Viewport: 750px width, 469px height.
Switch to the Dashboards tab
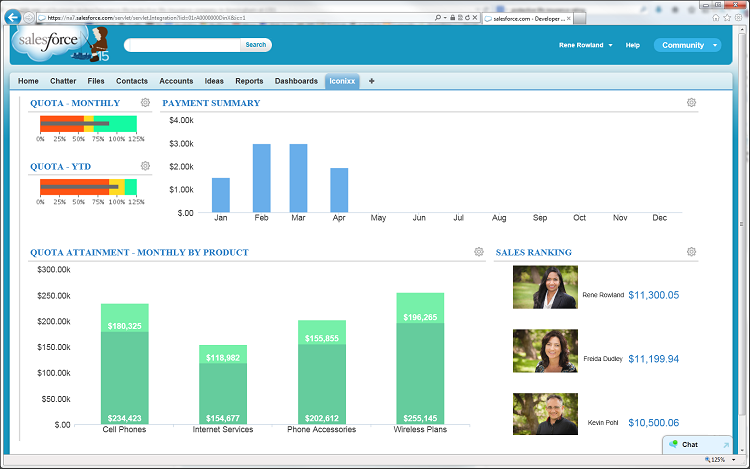coord(296,81)
